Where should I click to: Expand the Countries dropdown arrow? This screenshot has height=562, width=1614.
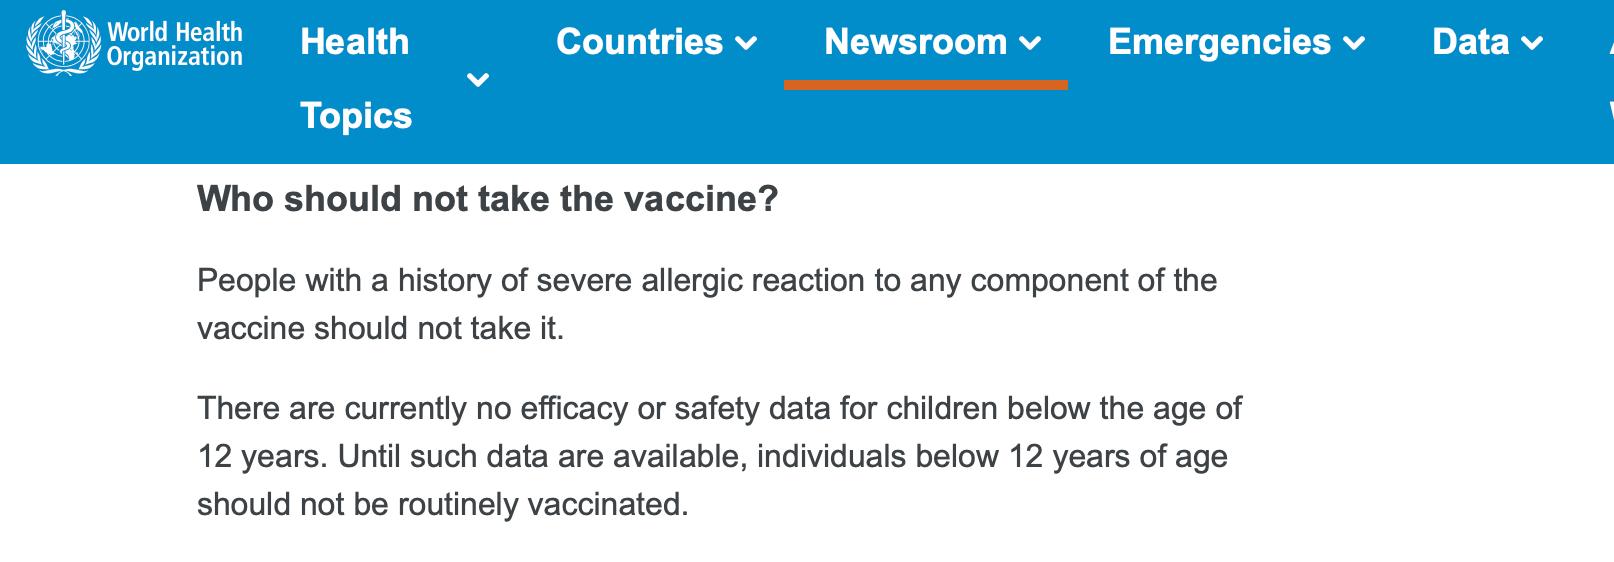(746, 43)
